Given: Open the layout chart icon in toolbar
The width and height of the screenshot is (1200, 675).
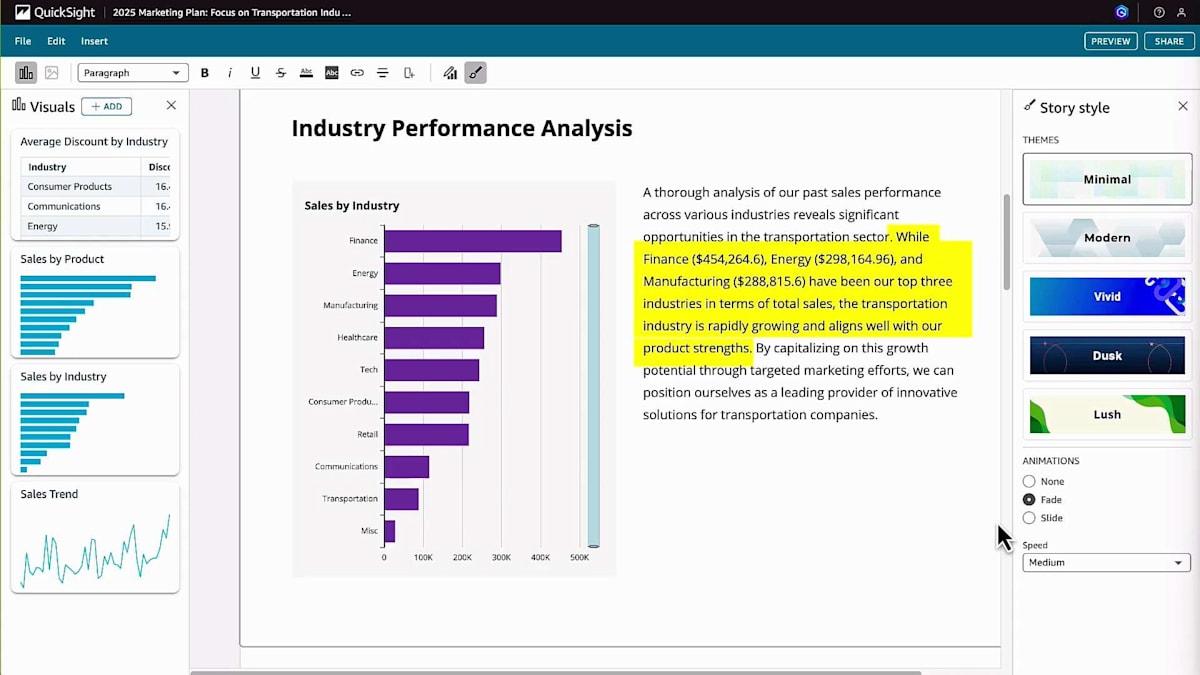Looking at the screenshot, I should pyautogui.click(x=450, y=73).
